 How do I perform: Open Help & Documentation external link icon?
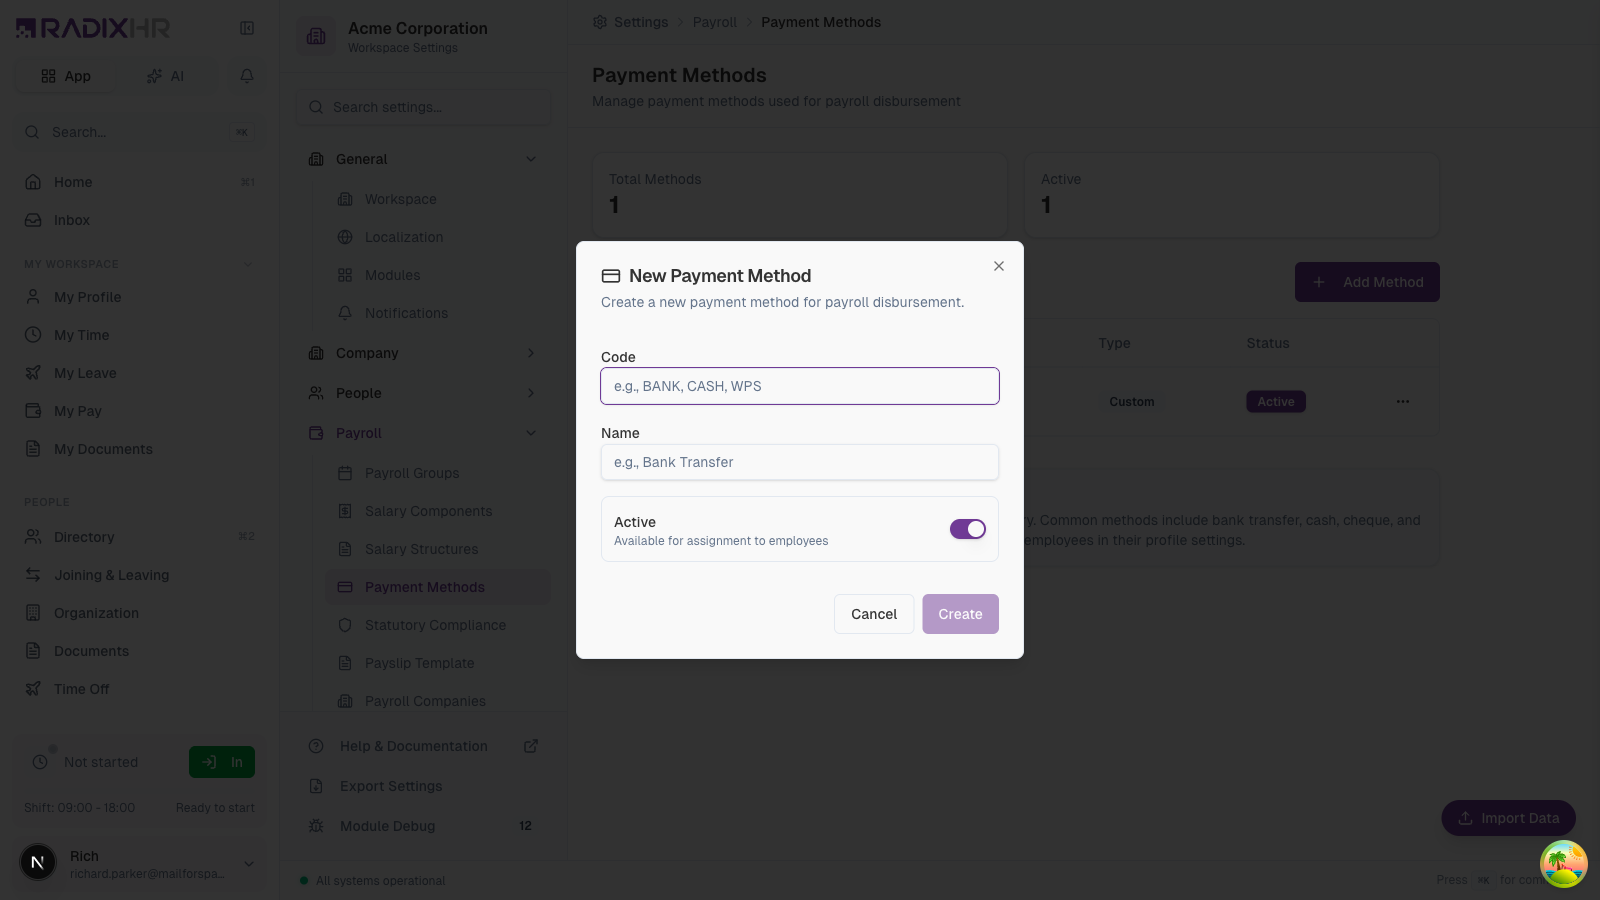[x=531, y=746]
